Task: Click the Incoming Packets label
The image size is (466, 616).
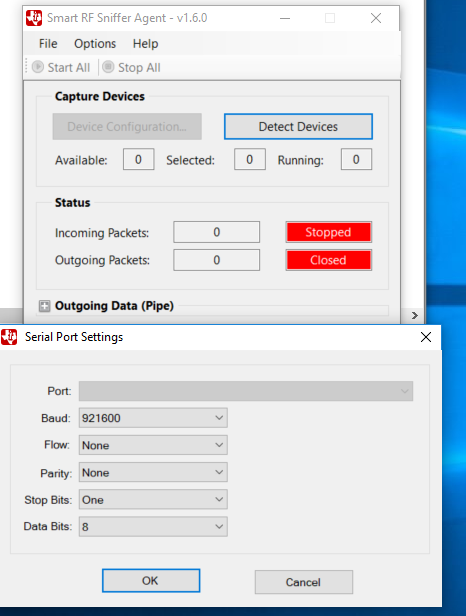Action: click(x=102, y=233)
